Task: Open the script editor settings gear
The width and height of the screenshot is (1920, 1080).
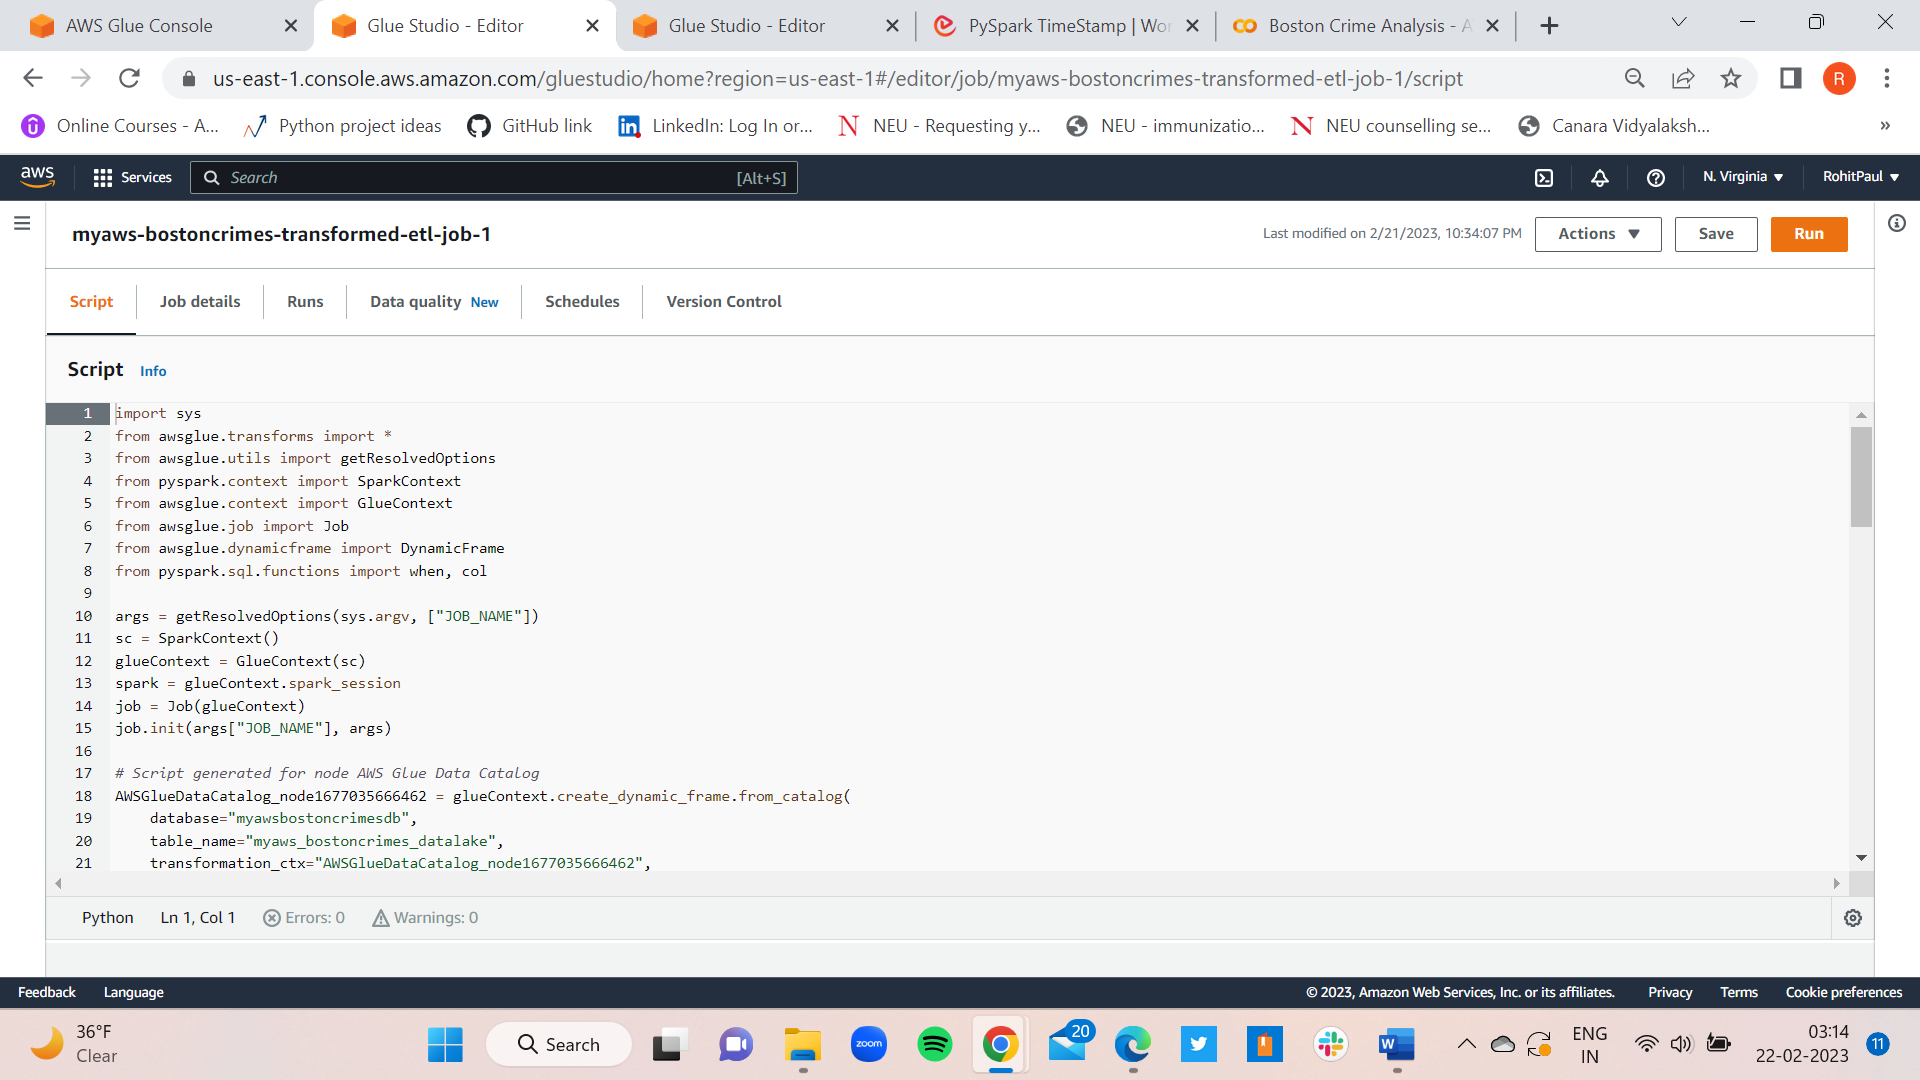Action: tap(1853, 918)
